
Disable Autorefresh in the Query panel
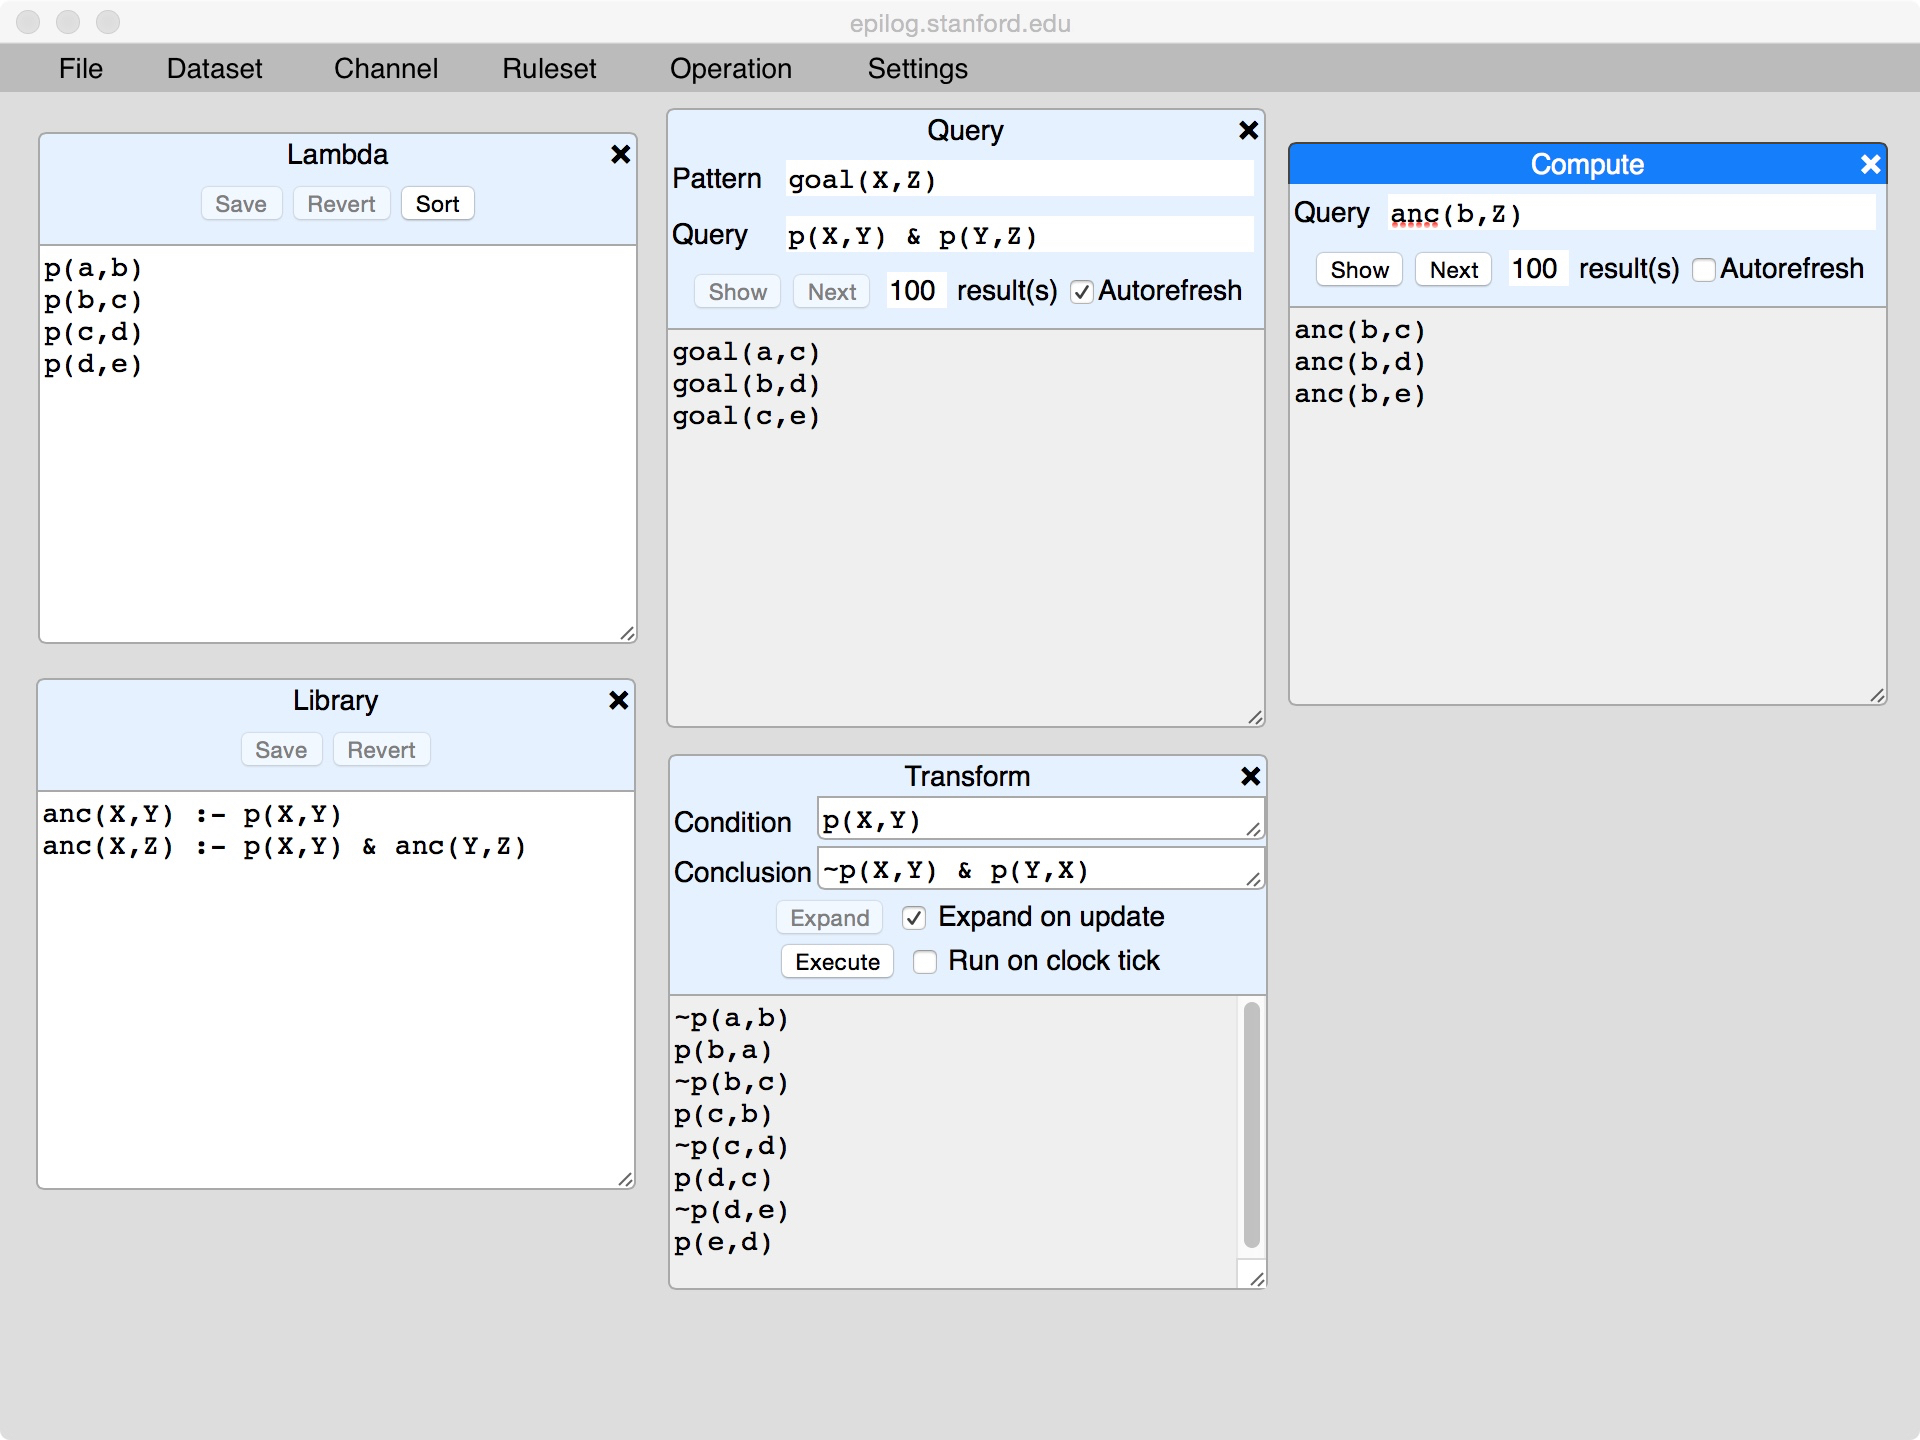[1081, 292]
